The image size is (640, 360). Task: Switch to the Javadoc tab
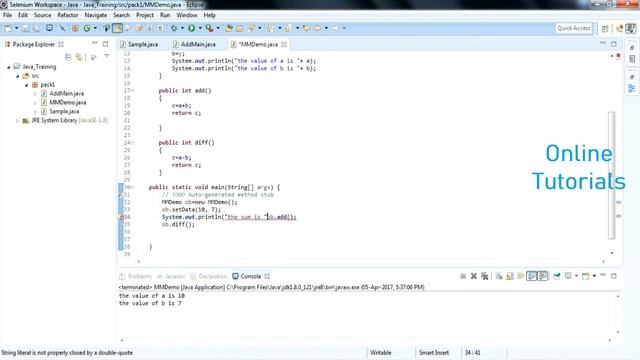tap(171, 276)
